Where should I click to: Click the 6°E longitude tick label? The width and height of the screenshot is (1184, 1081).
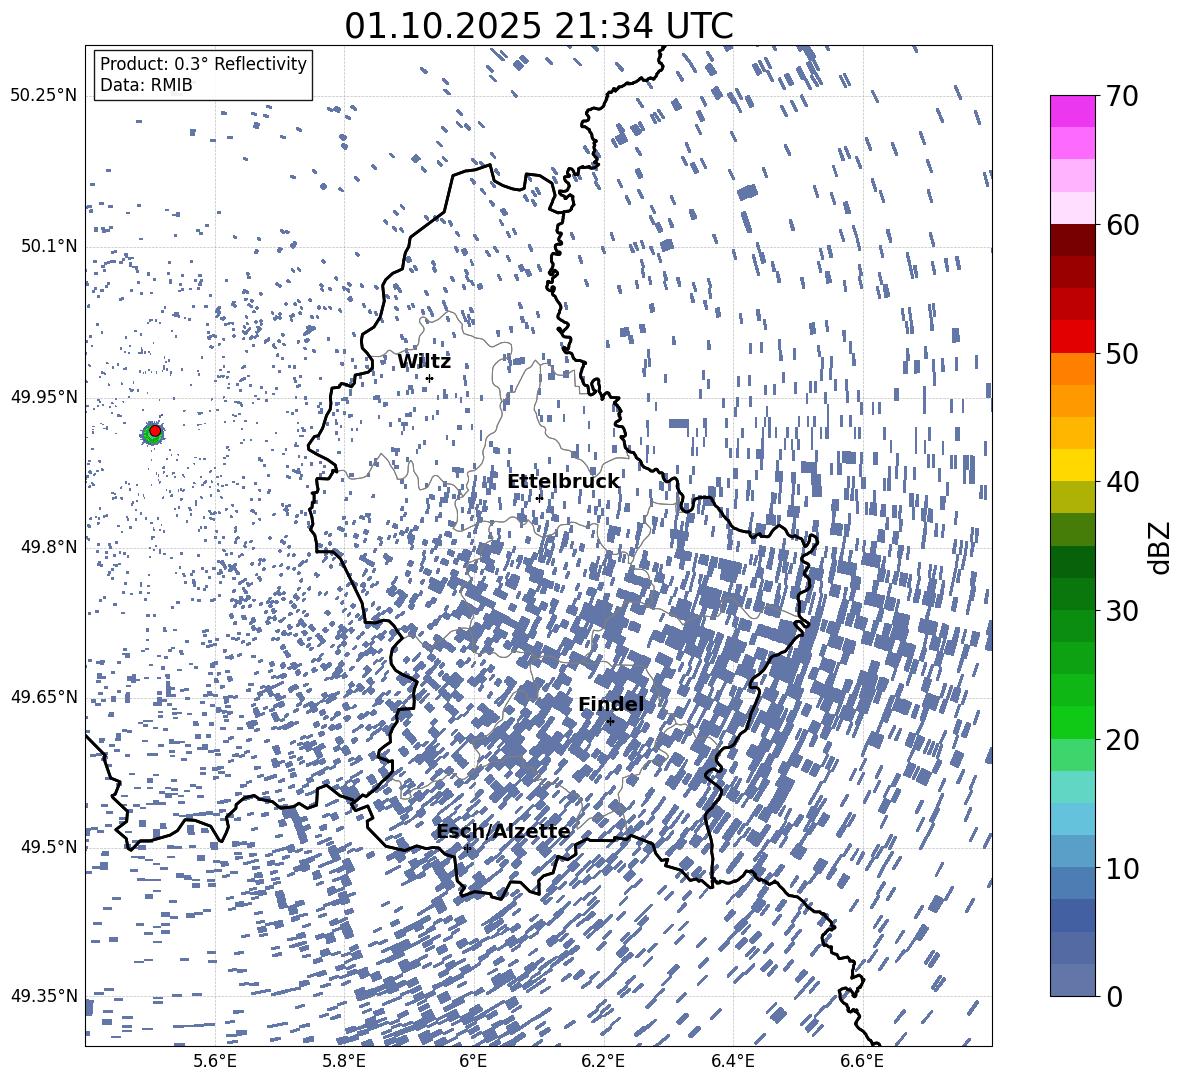pos(473,1061)
